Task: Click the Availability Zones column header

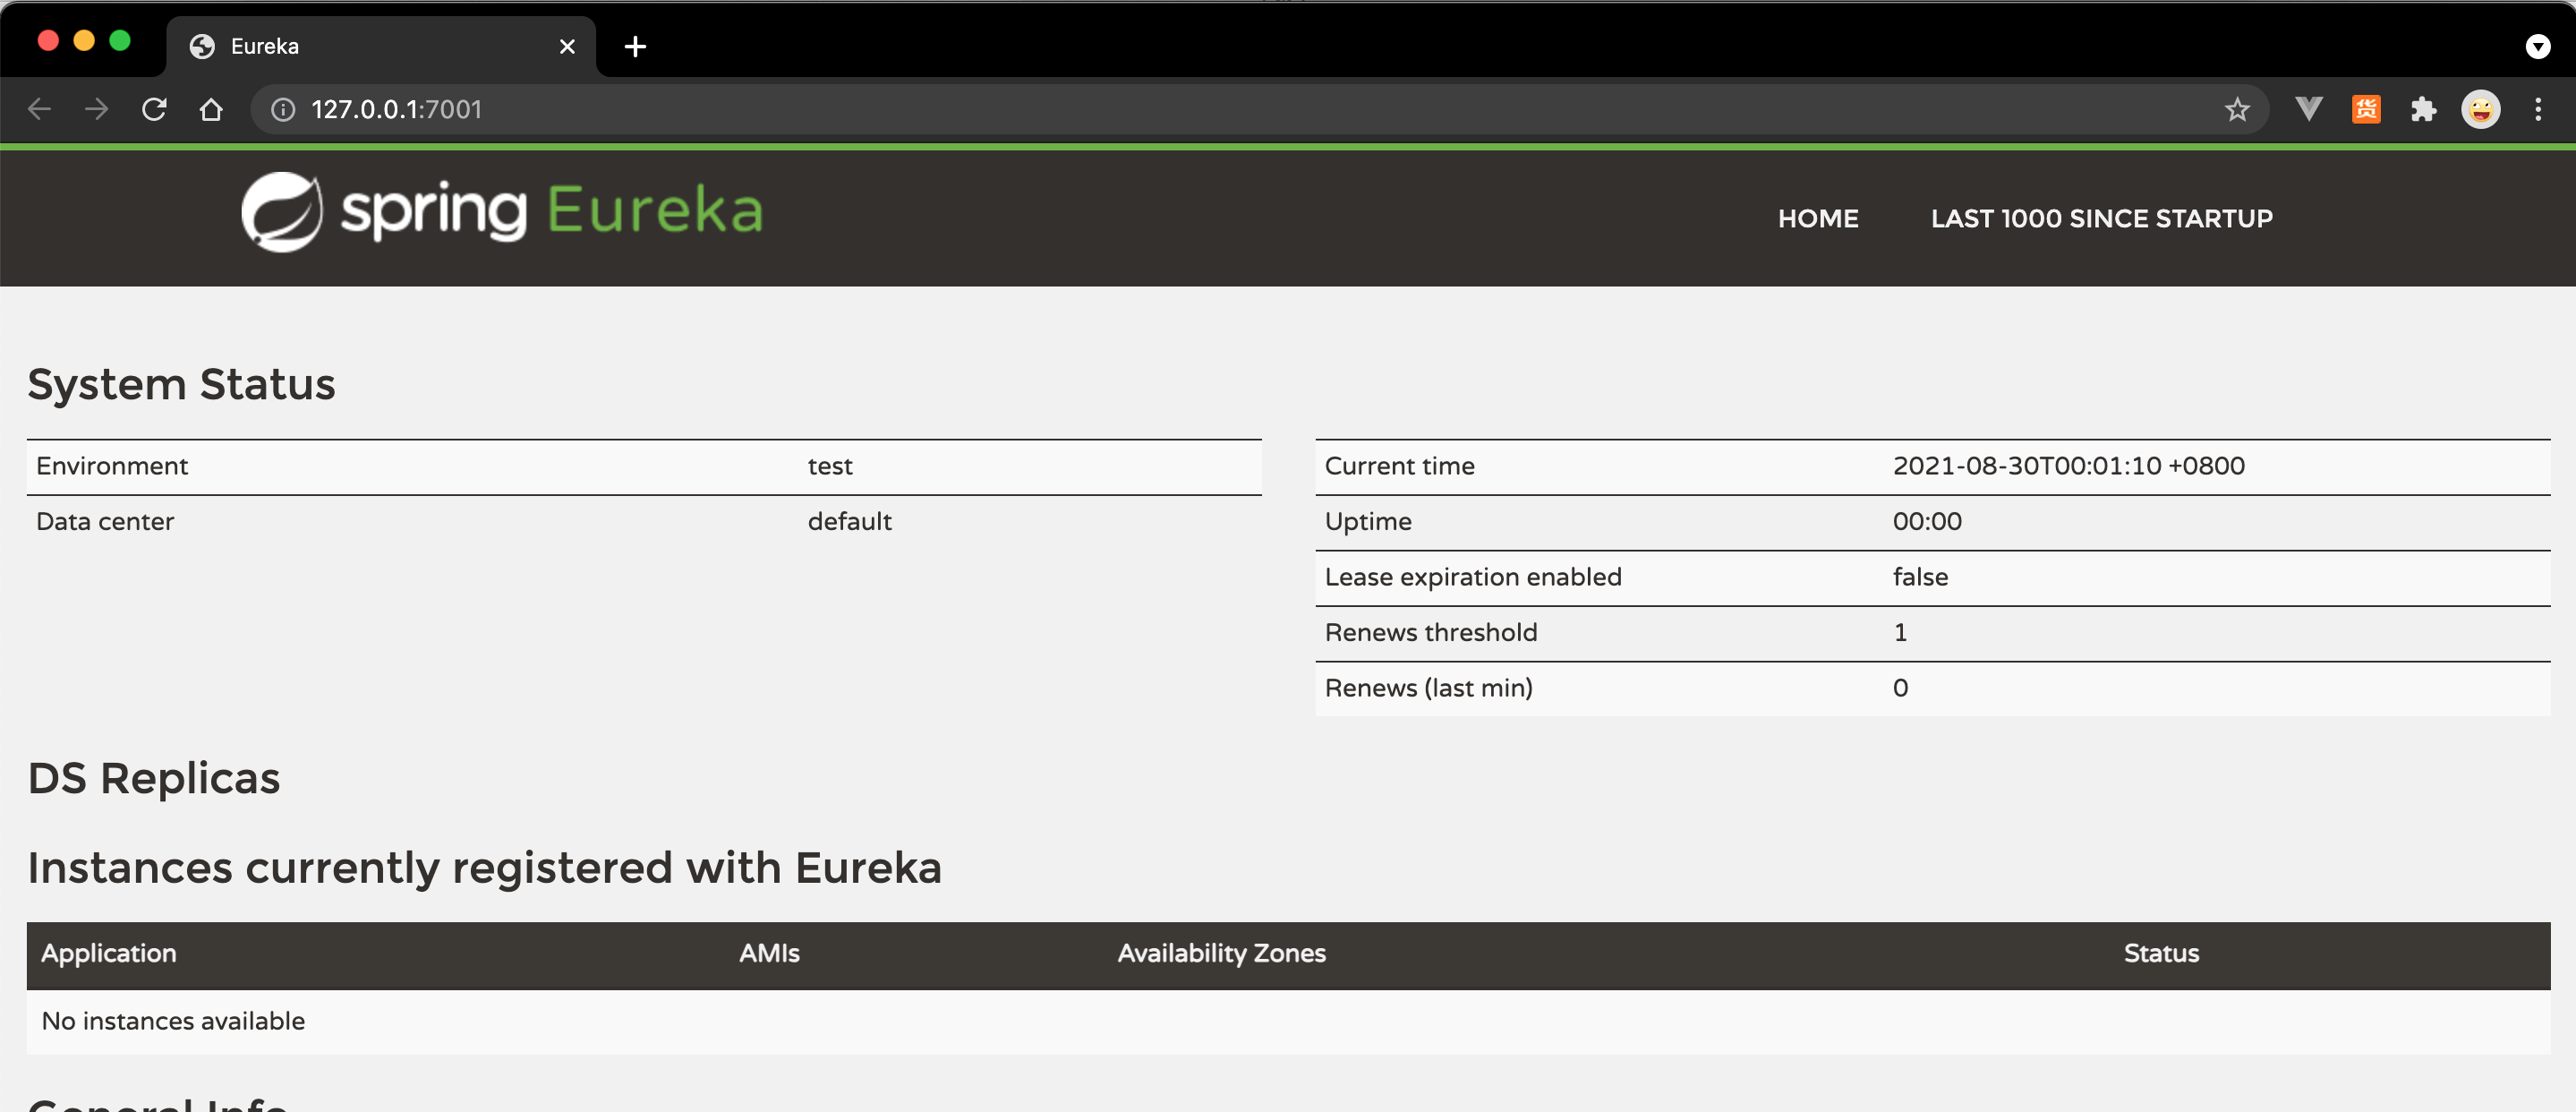Action: point(1221,953)
